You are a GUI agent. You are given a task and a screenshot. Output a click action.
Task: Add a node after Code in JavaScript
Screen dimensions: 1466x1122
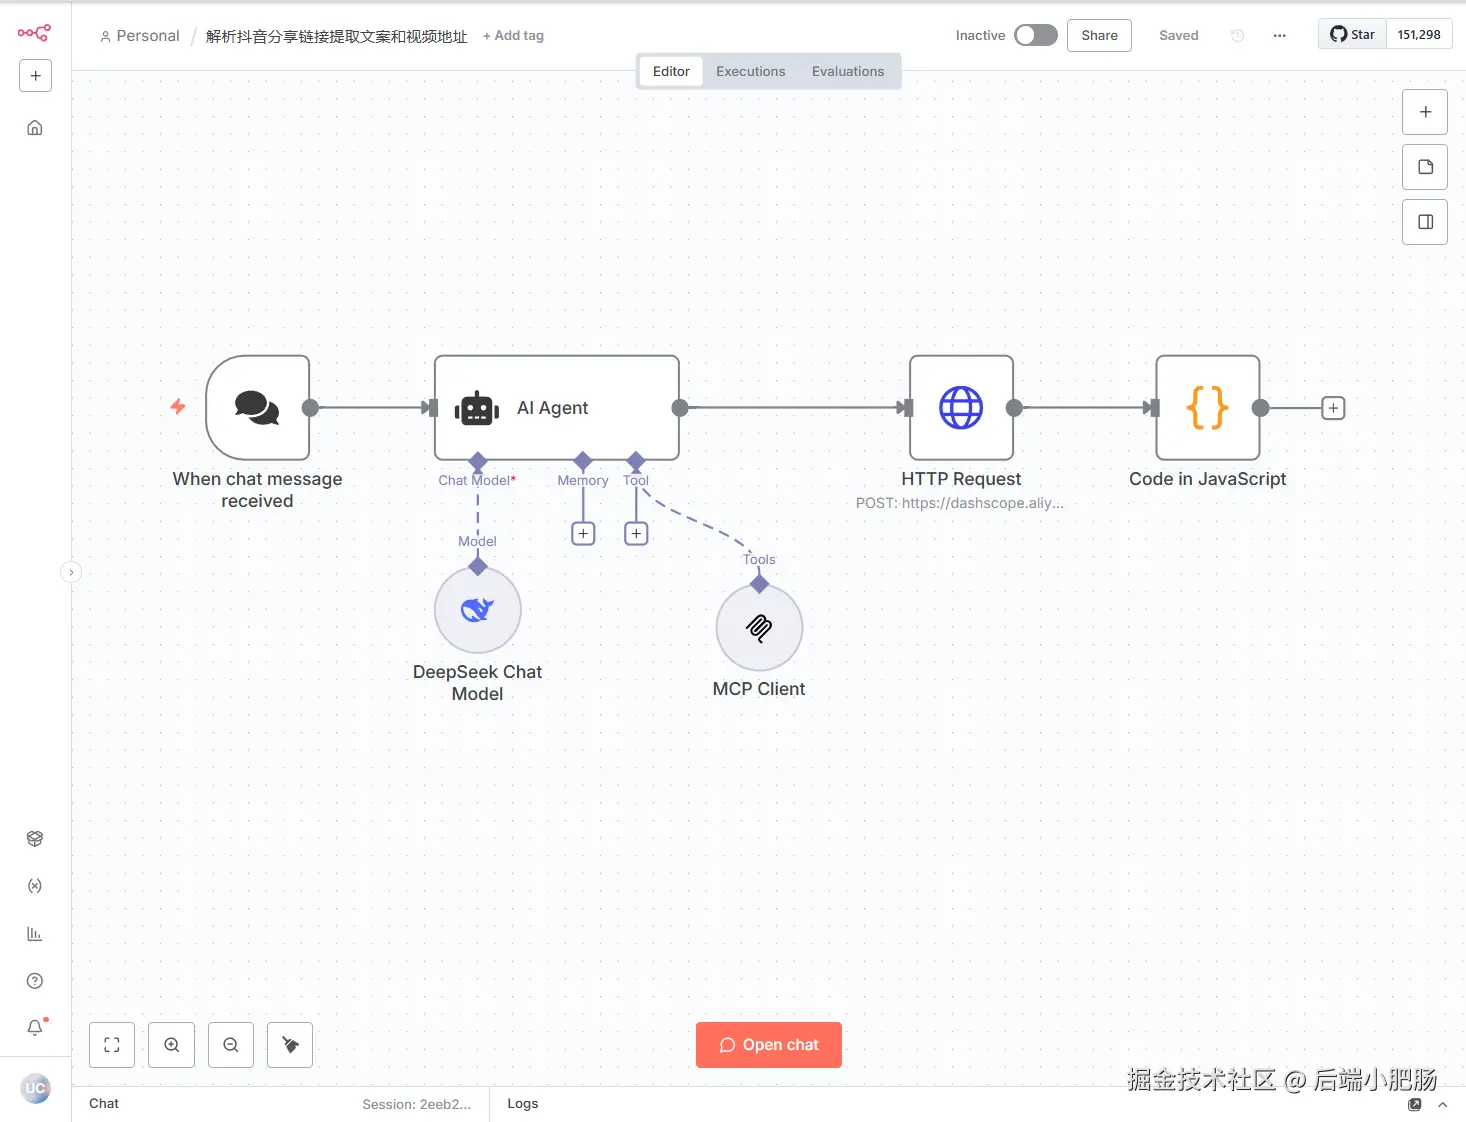pyautogui.click(x=1333, y=408)
